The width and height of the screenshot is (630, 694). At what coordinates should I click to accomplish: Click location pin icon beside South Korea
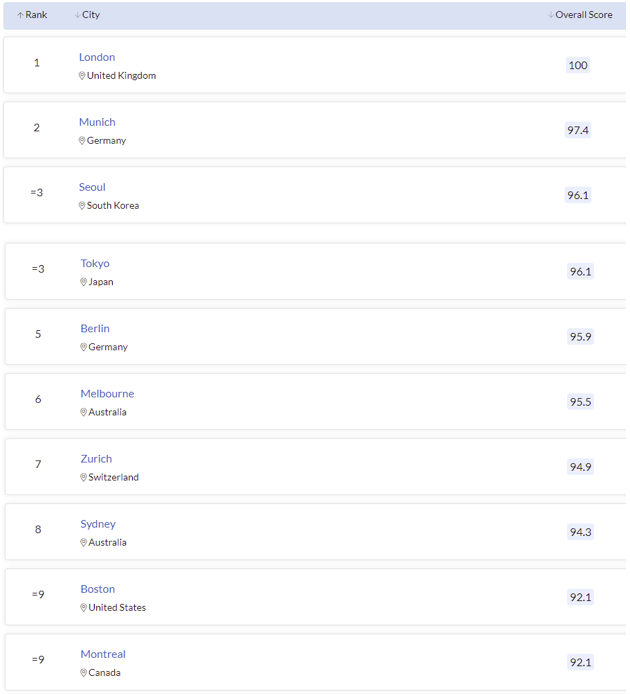pos(82,206)
